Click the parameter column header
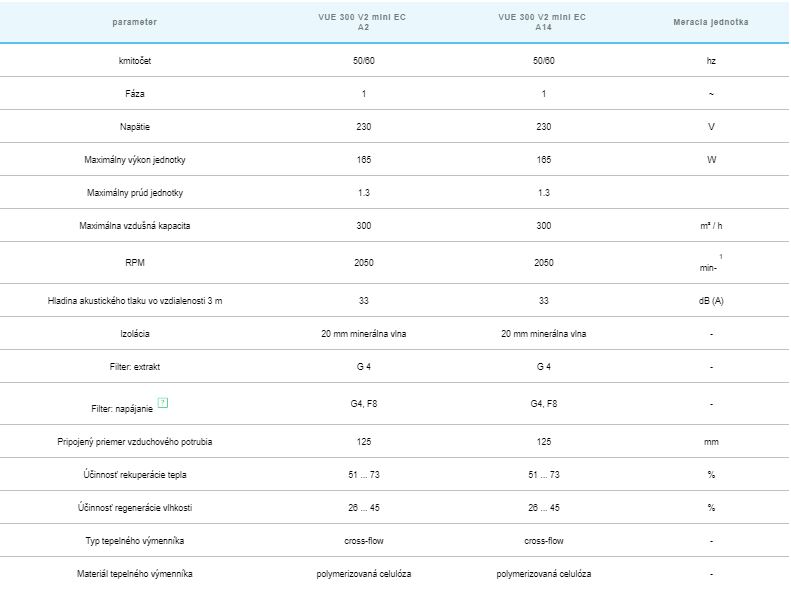 point(135,22)
